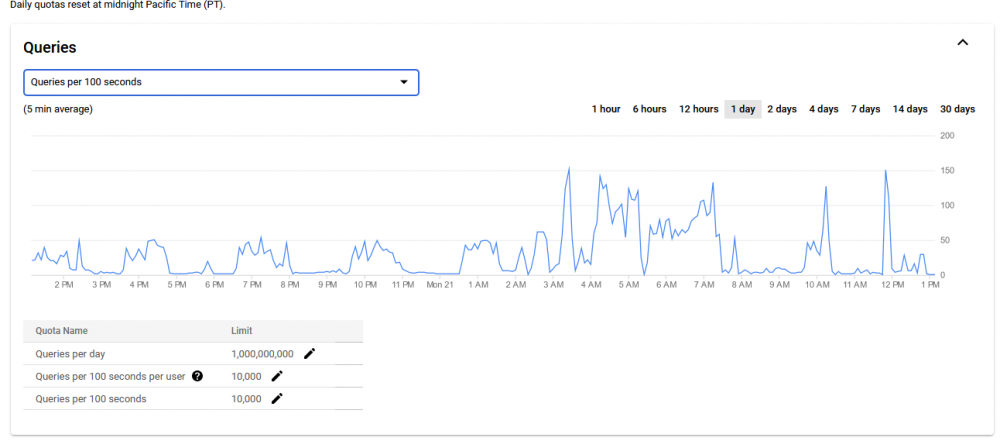Viewport: 1000px width, 448px height.
Task: Show the 30 days range
Action: 957,109
